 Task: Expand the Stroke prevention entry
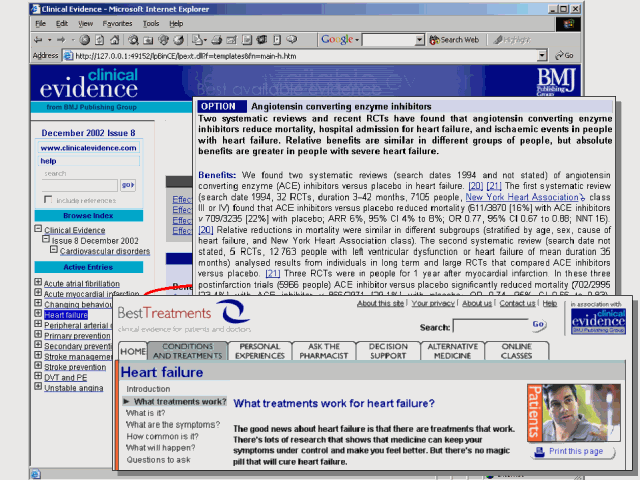(37, 367)
